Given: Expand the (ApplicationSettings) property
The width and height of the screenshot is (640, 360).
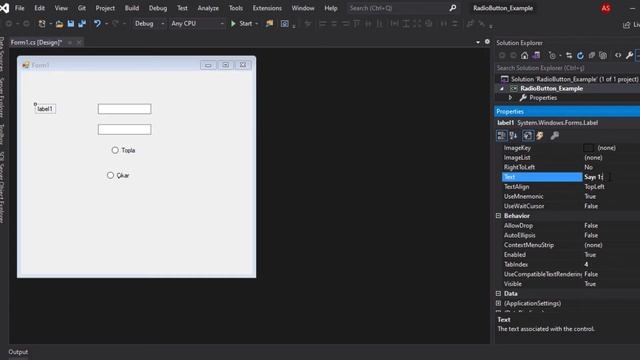Looking at the screenshot, I should pos(498,303).
